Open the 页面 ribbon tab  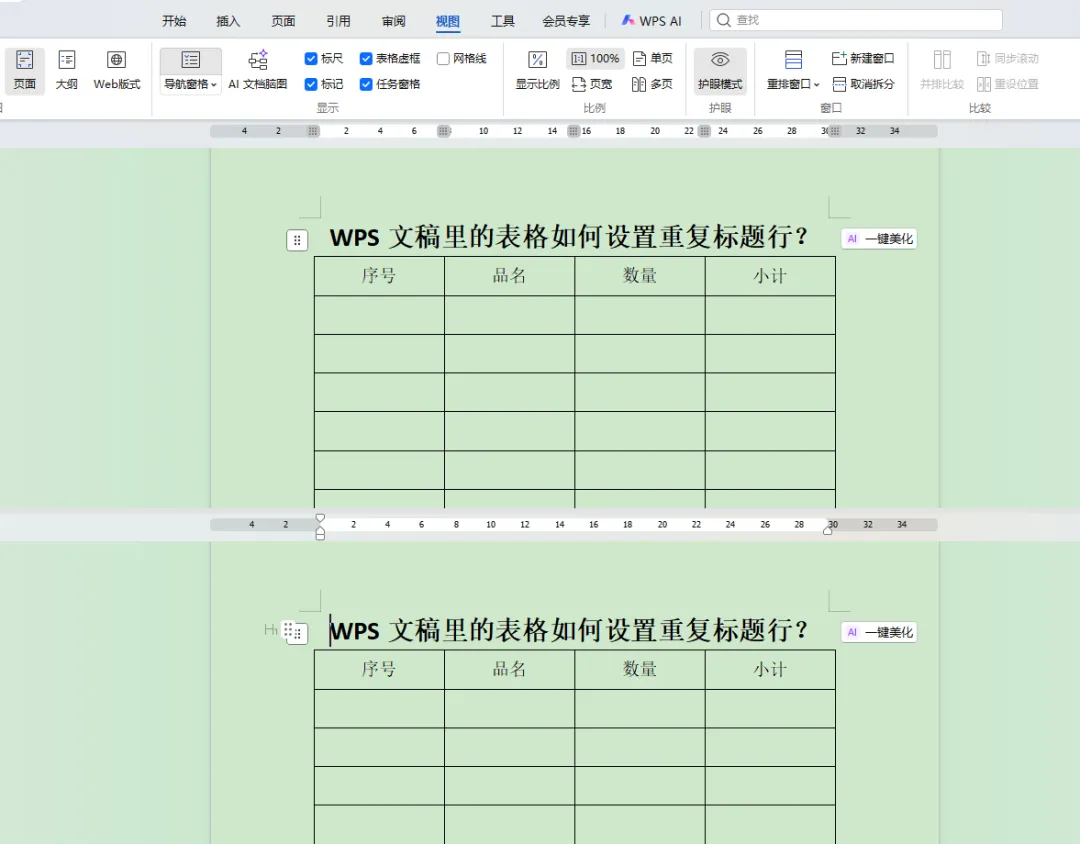coord(283,21)
